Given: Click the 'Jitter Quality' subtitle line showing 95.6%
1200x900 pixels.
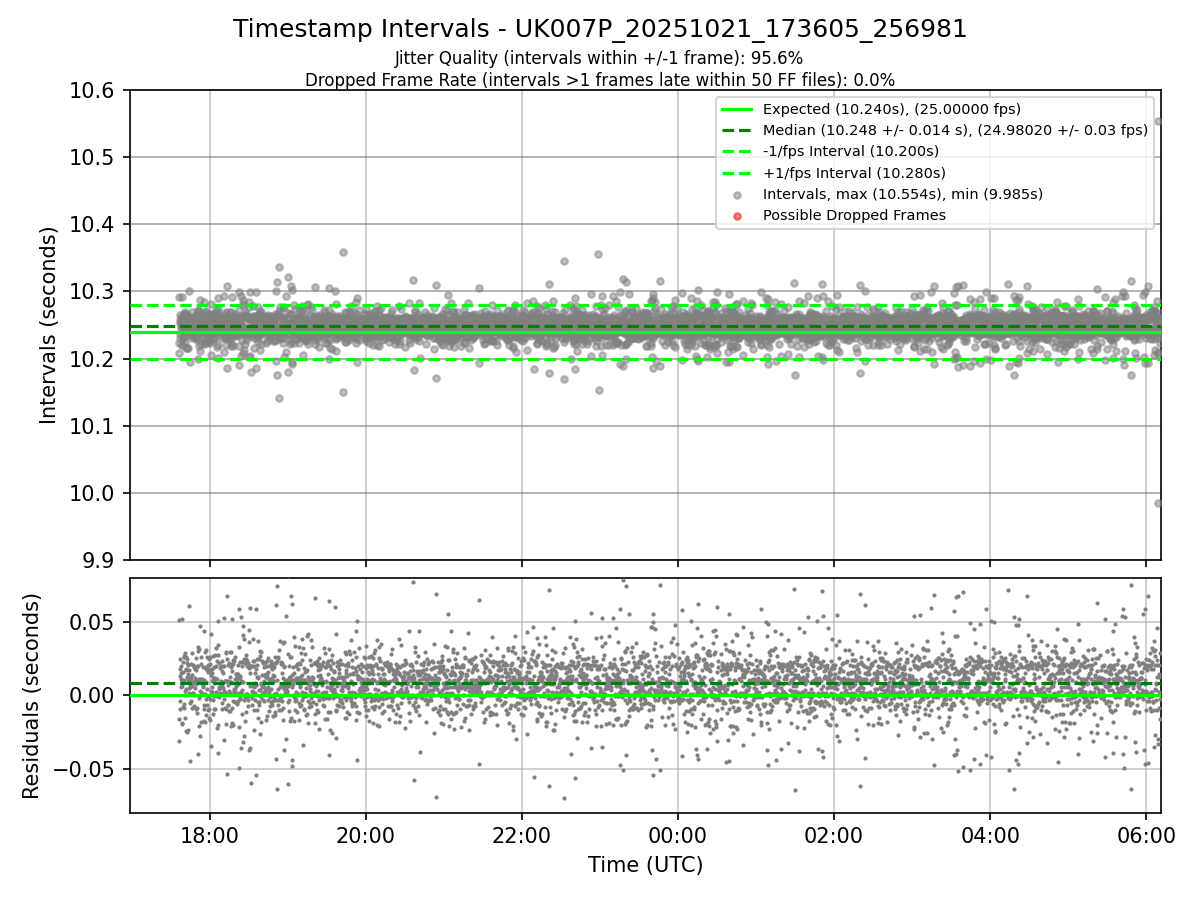Looking at the screenshot, I should (599, 58).
